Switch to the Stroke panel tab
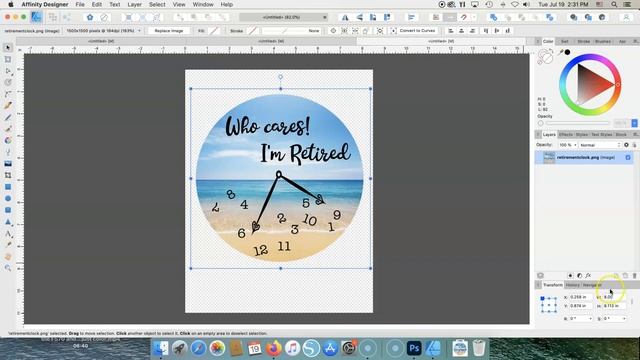 click(584, 42)
